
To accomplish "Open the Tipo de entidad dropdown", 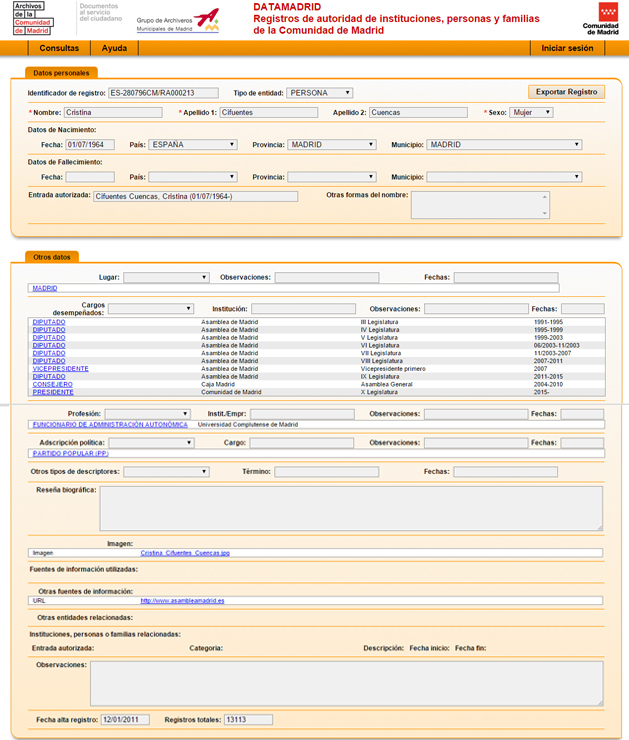I will pos(319,93).
